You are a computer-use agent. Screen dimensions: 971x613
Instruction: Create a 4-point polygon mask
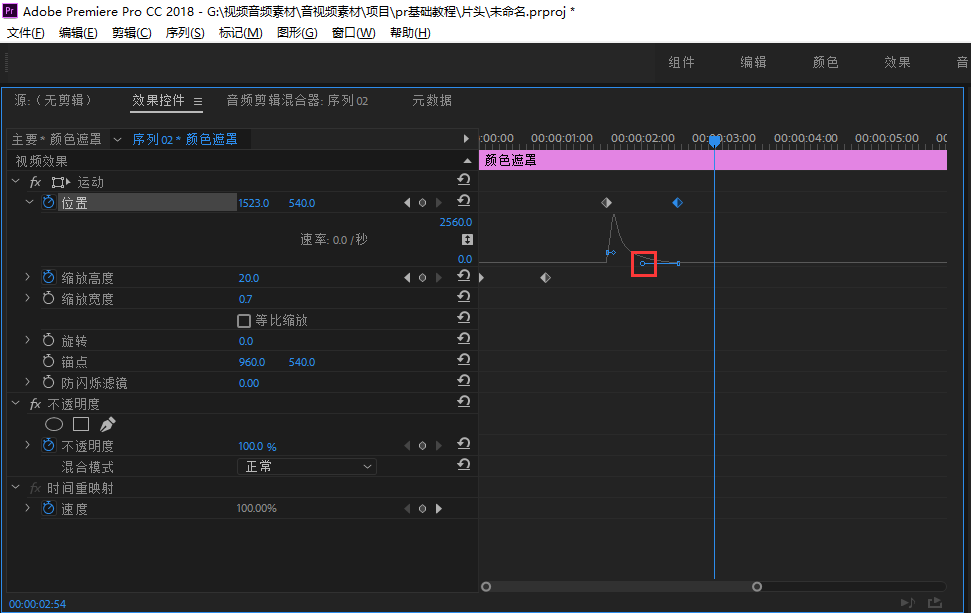tap(81, 424)
